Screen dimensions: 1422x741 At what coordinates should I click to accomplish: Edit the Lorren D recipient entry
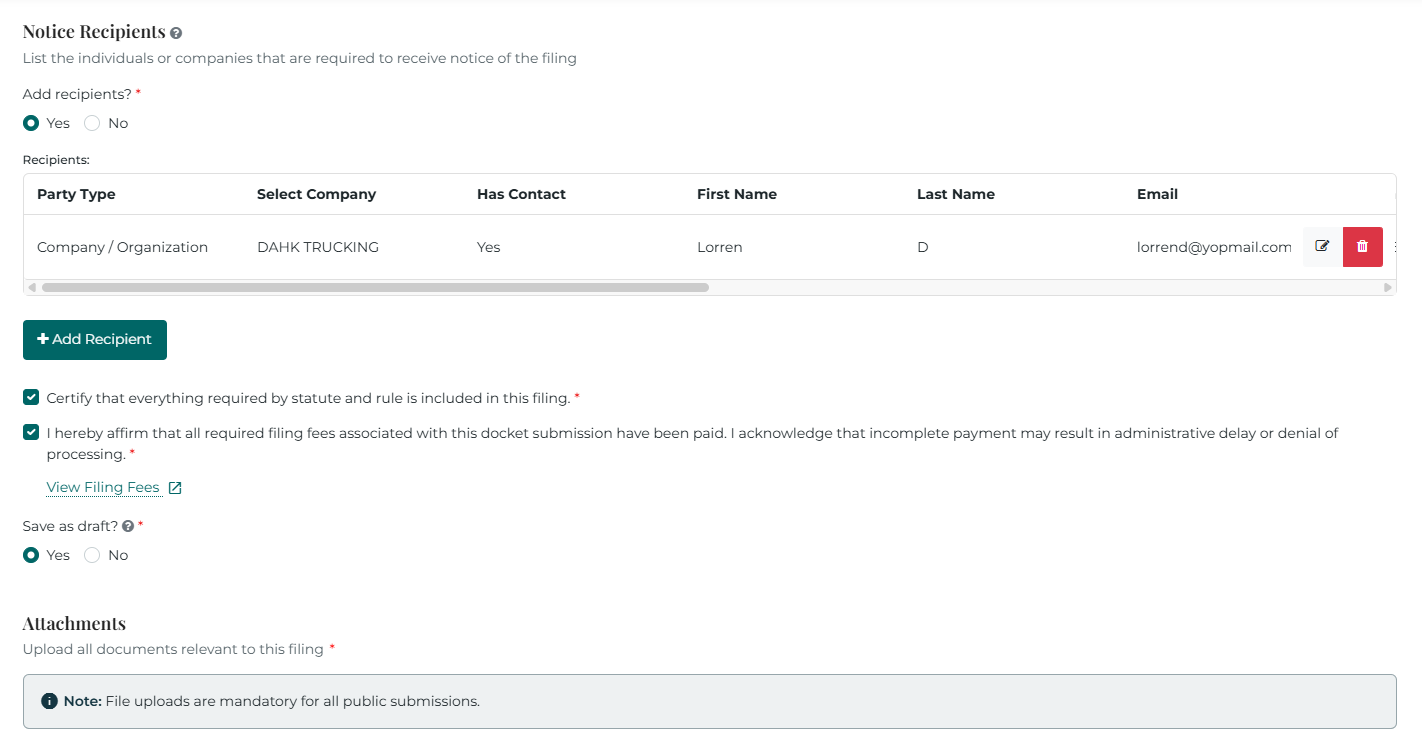(1322, 246)
